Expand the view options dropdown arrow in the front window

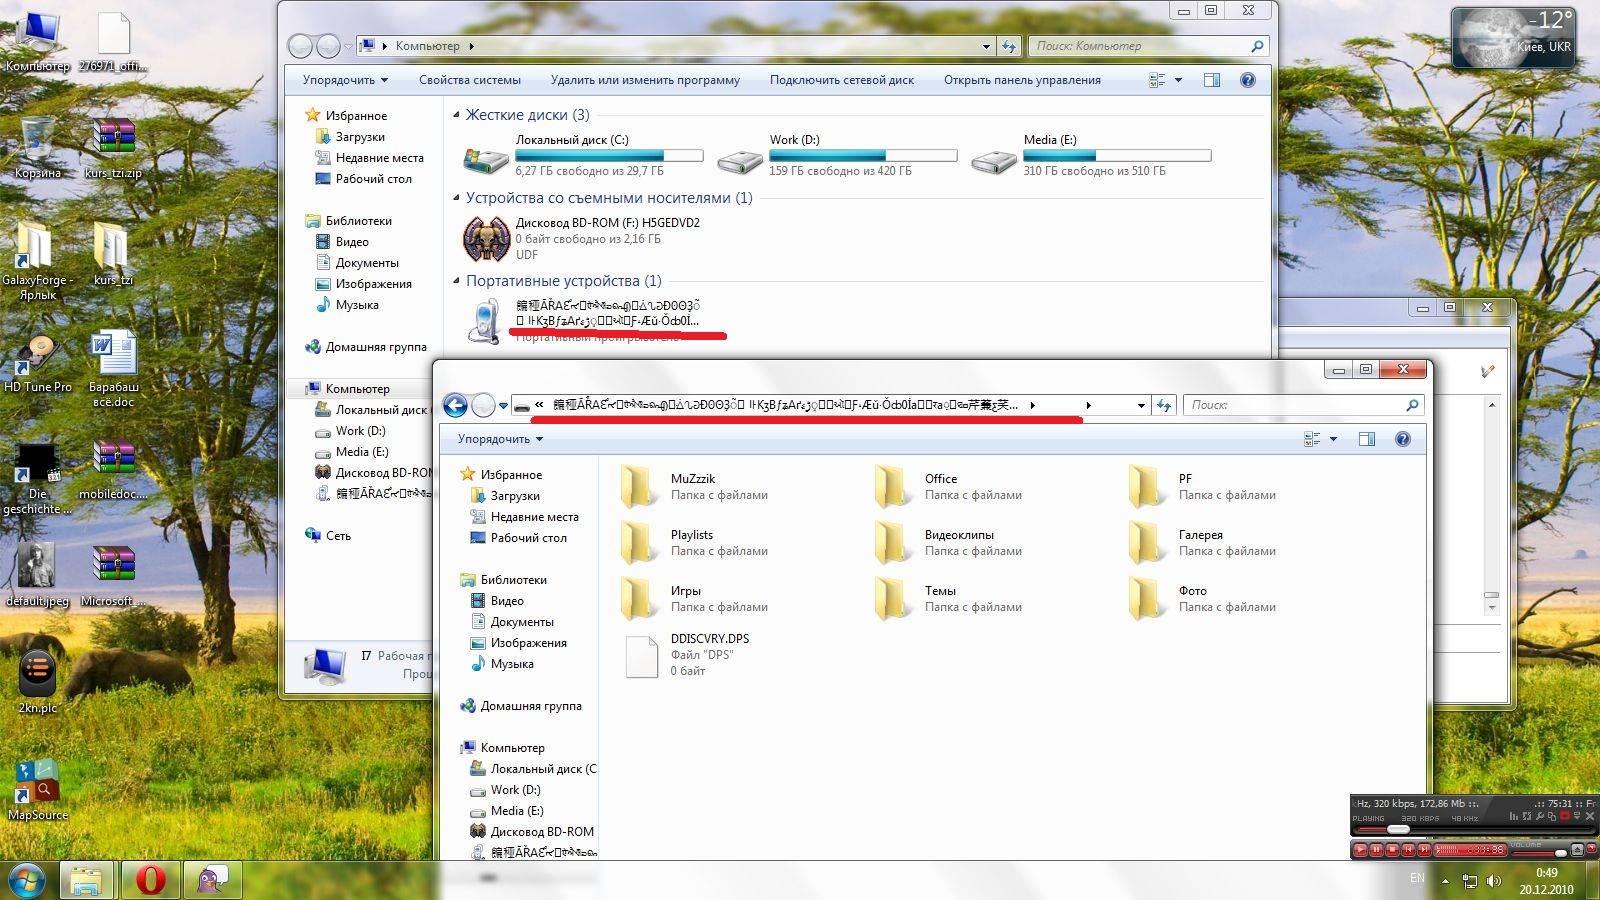[1333, 439]
